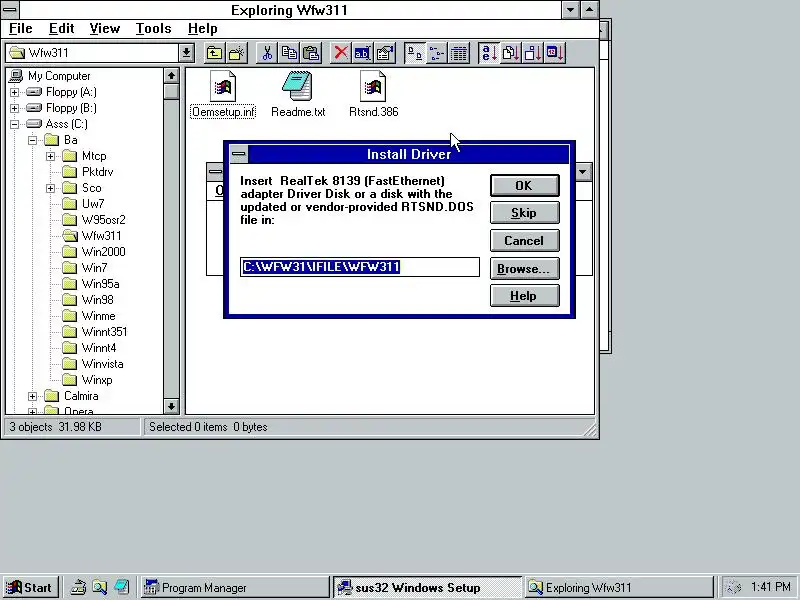Screen dimensions: 800x600
Task: Sort files by size icon
Action: tap(533, 53)
